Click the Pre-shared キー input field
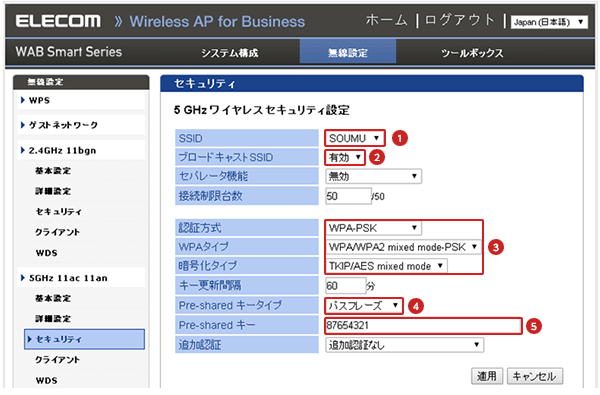The width and height of the screenshot is (600, 395). click(x=423, y=326)
